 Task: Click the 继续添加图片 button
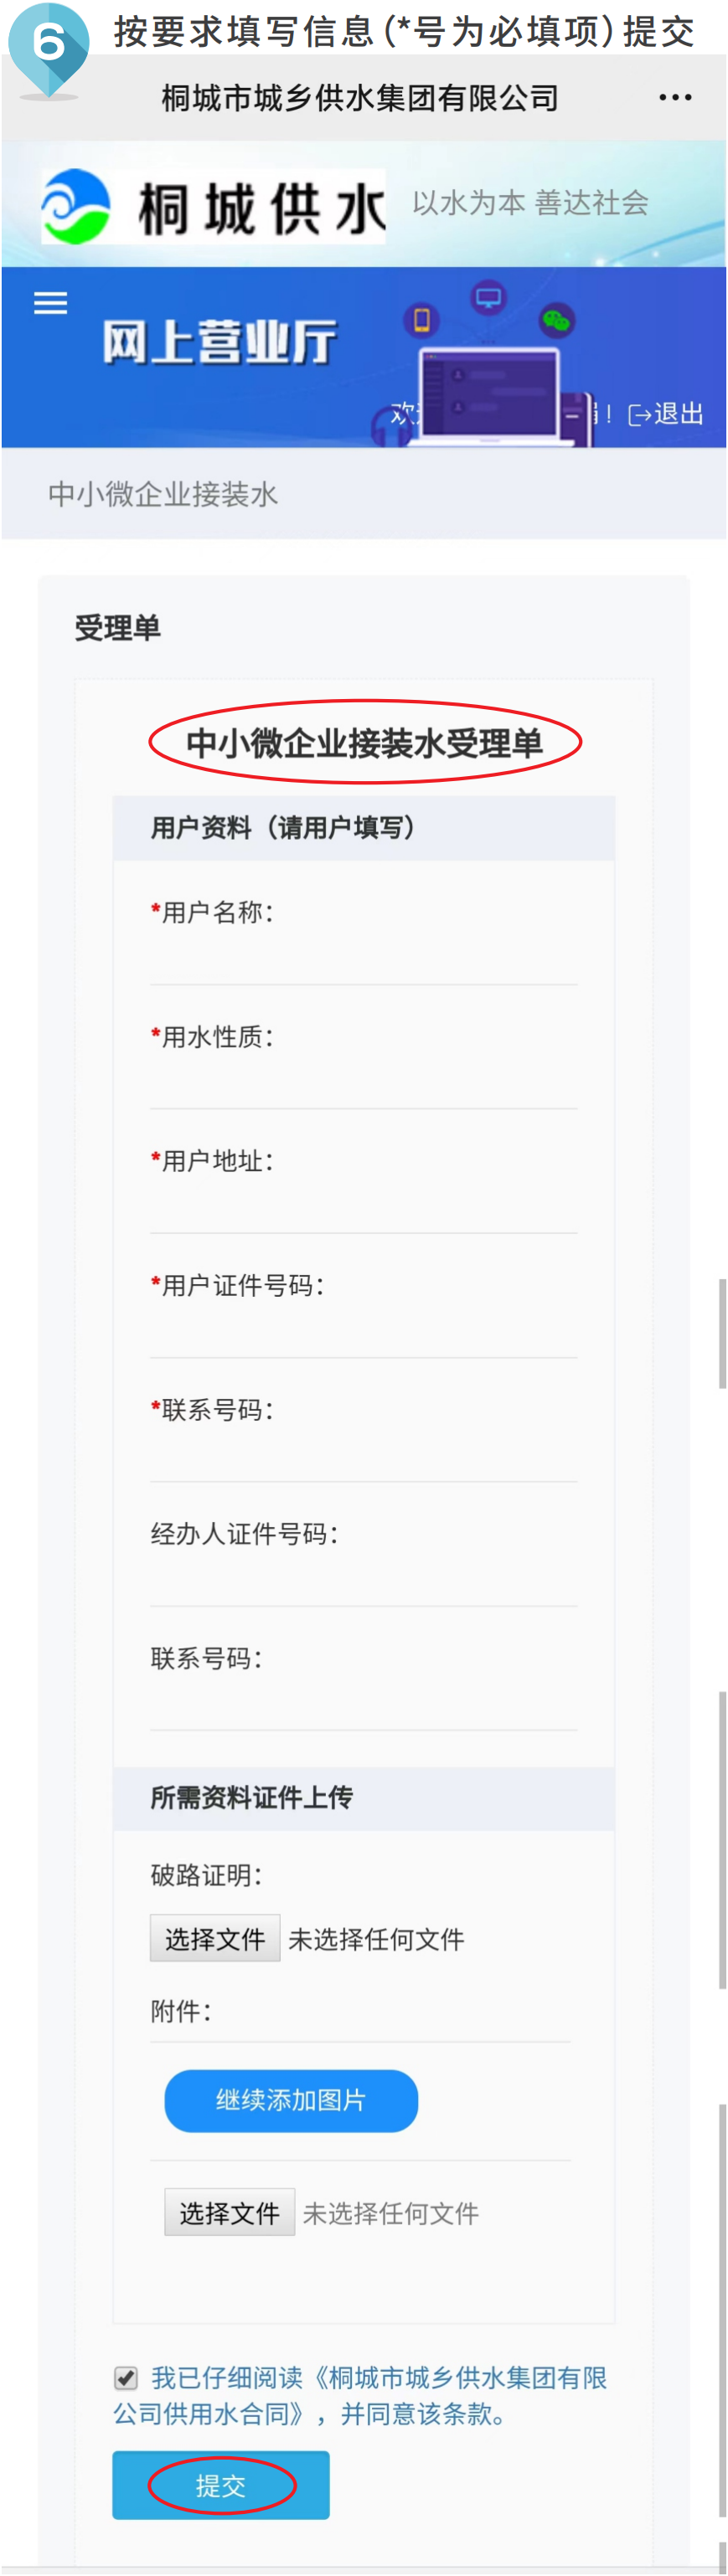pyautogui.click(x=291, y=2100)
